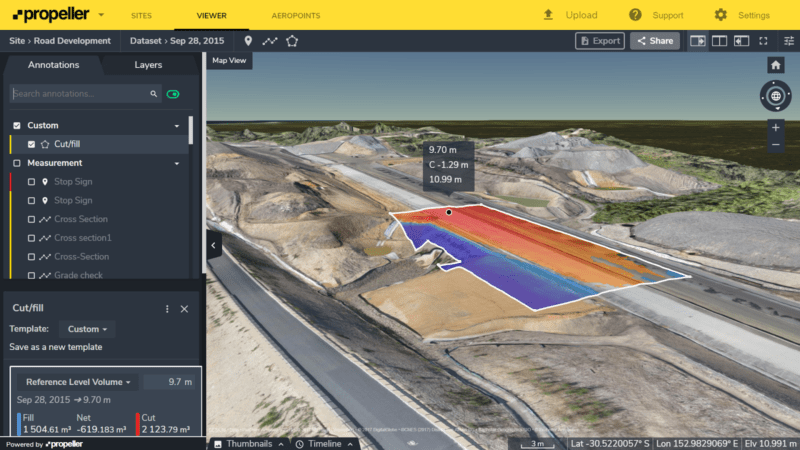The image size is (800, 450).
Task: Click the first Stop Sign pin icon
Action: 45,182
